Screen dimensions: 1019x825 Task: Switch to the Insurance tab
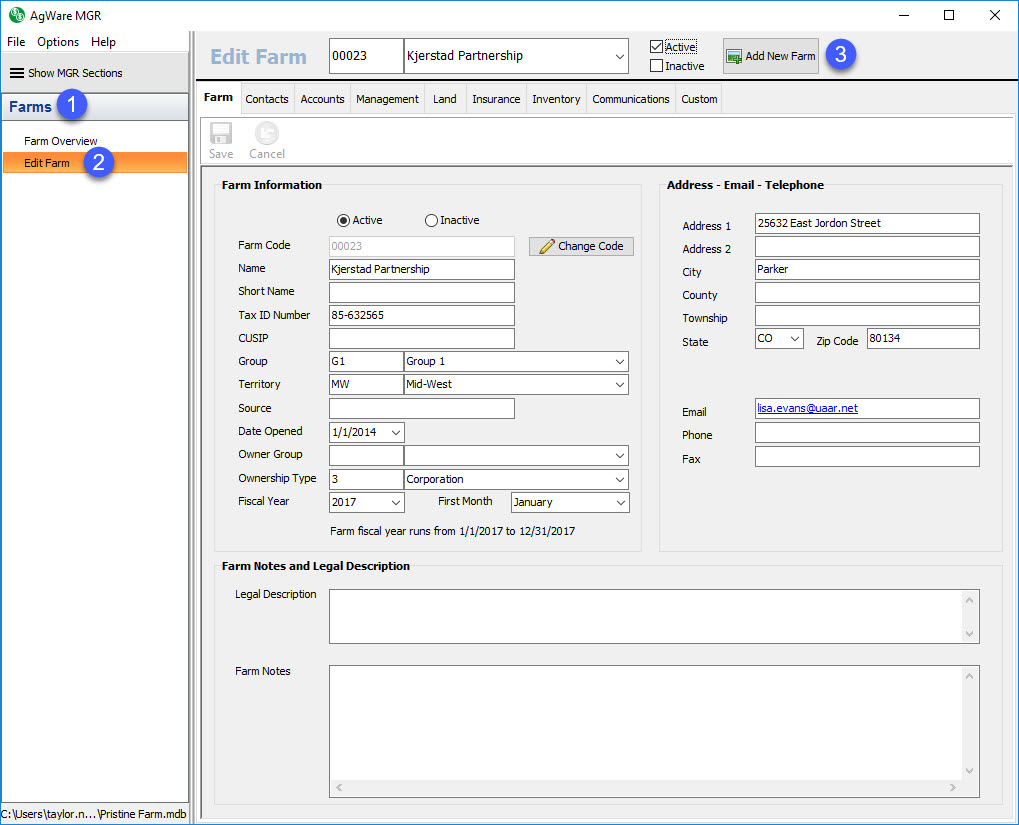pos(496,99)
